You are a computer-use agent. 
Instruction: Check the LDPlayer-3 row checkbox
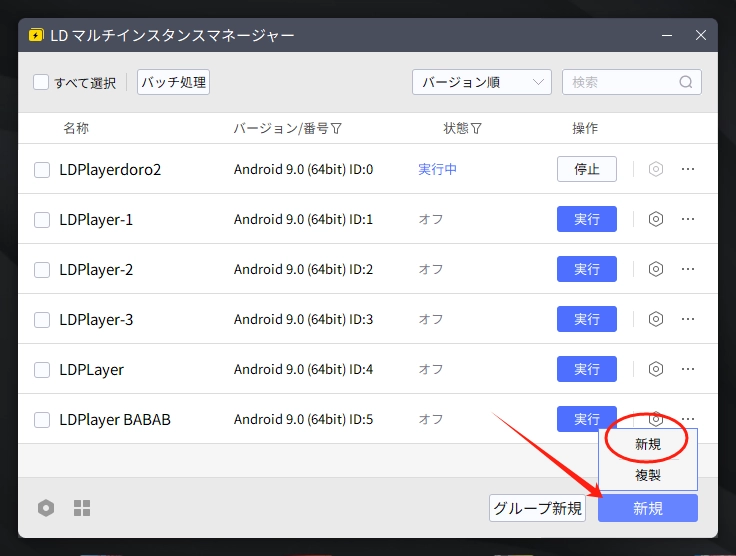pos(42,320)
